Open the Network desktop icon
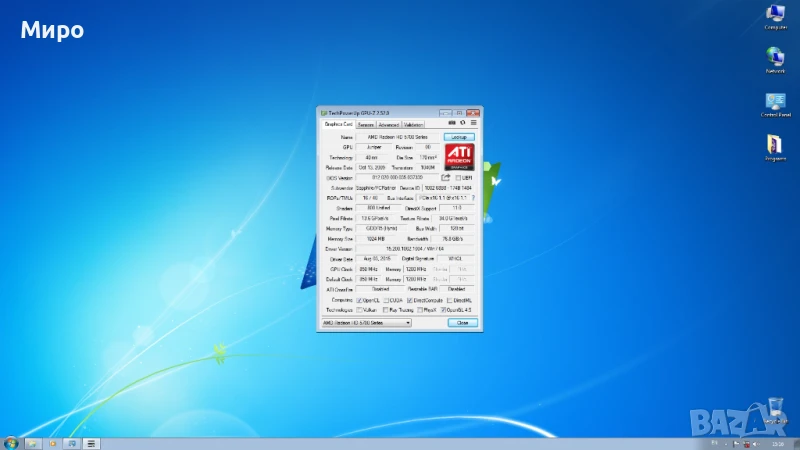This screenshot has height=450, width=800. coord(774,56)
